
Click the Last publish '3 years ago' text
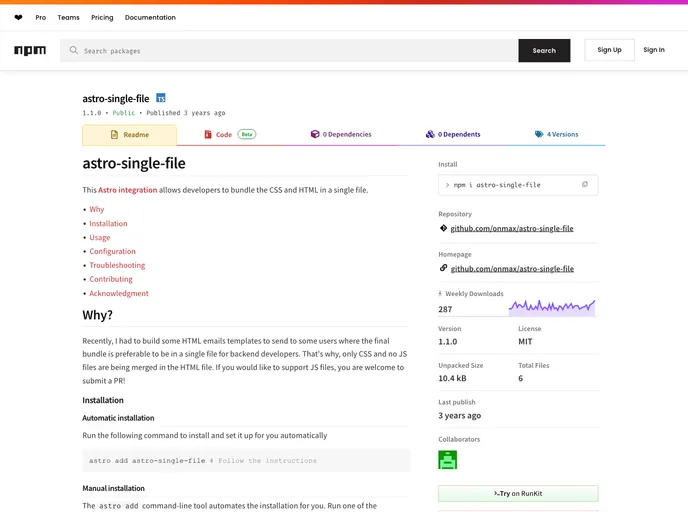(459, 415)
